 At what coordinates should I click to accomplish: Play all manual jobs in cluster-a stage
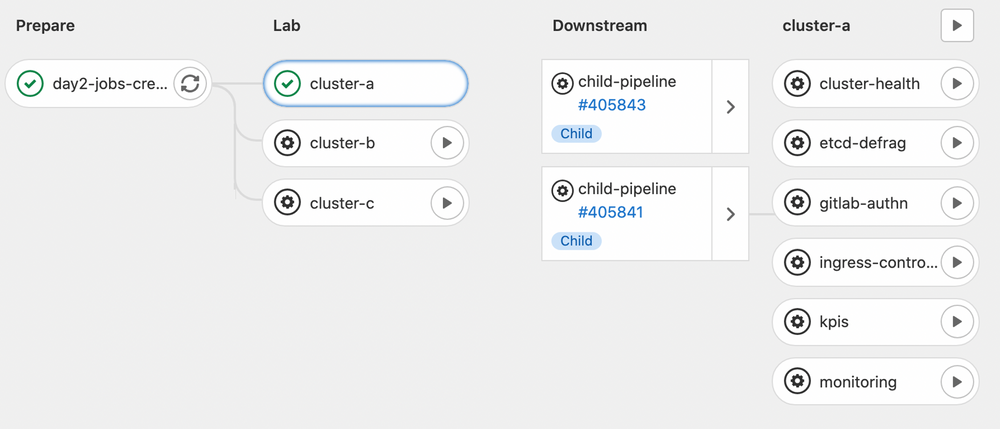click(957, 25)
